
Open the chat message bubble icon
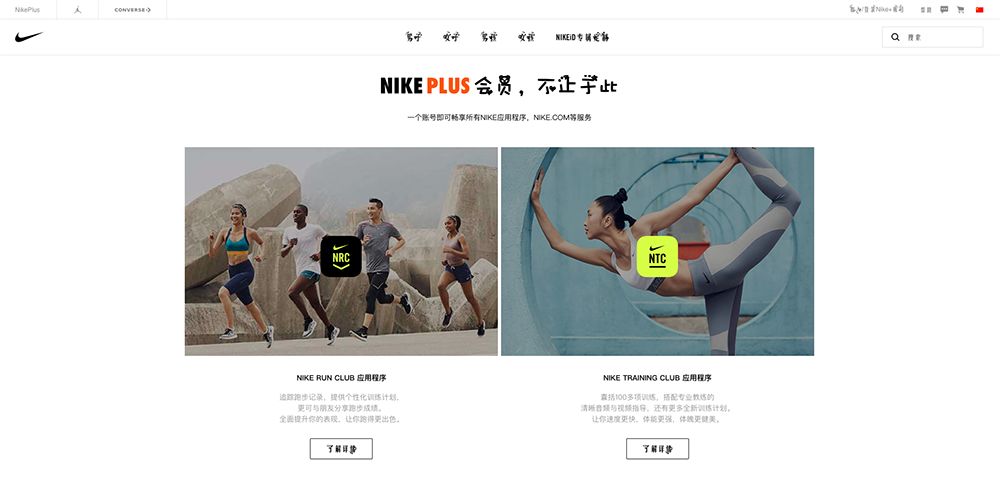[944, 10]
